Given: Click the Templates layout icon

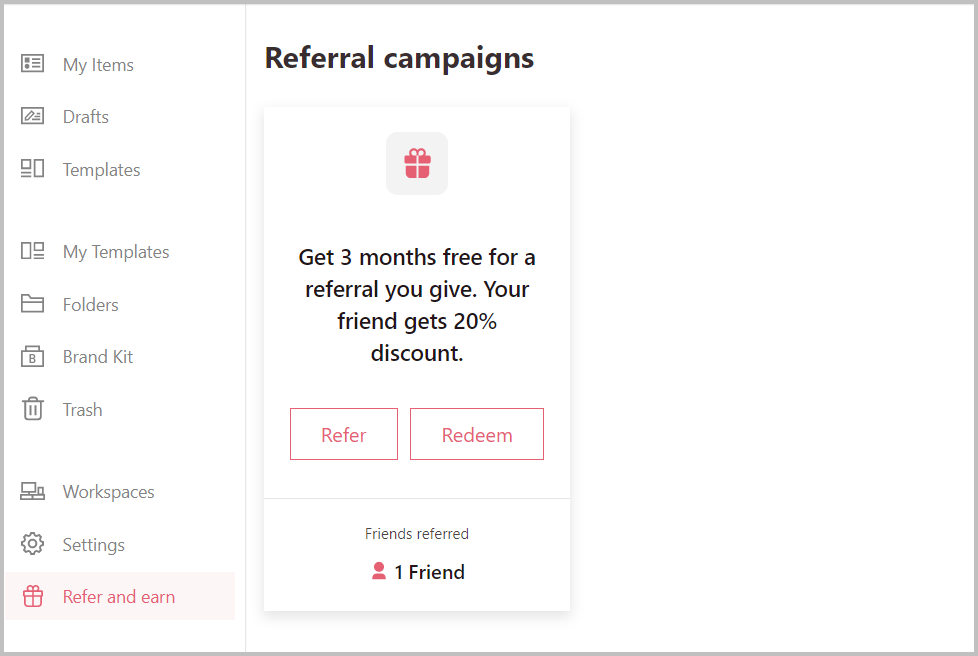Looking at the screenshot, I should (x=33, y=169).
